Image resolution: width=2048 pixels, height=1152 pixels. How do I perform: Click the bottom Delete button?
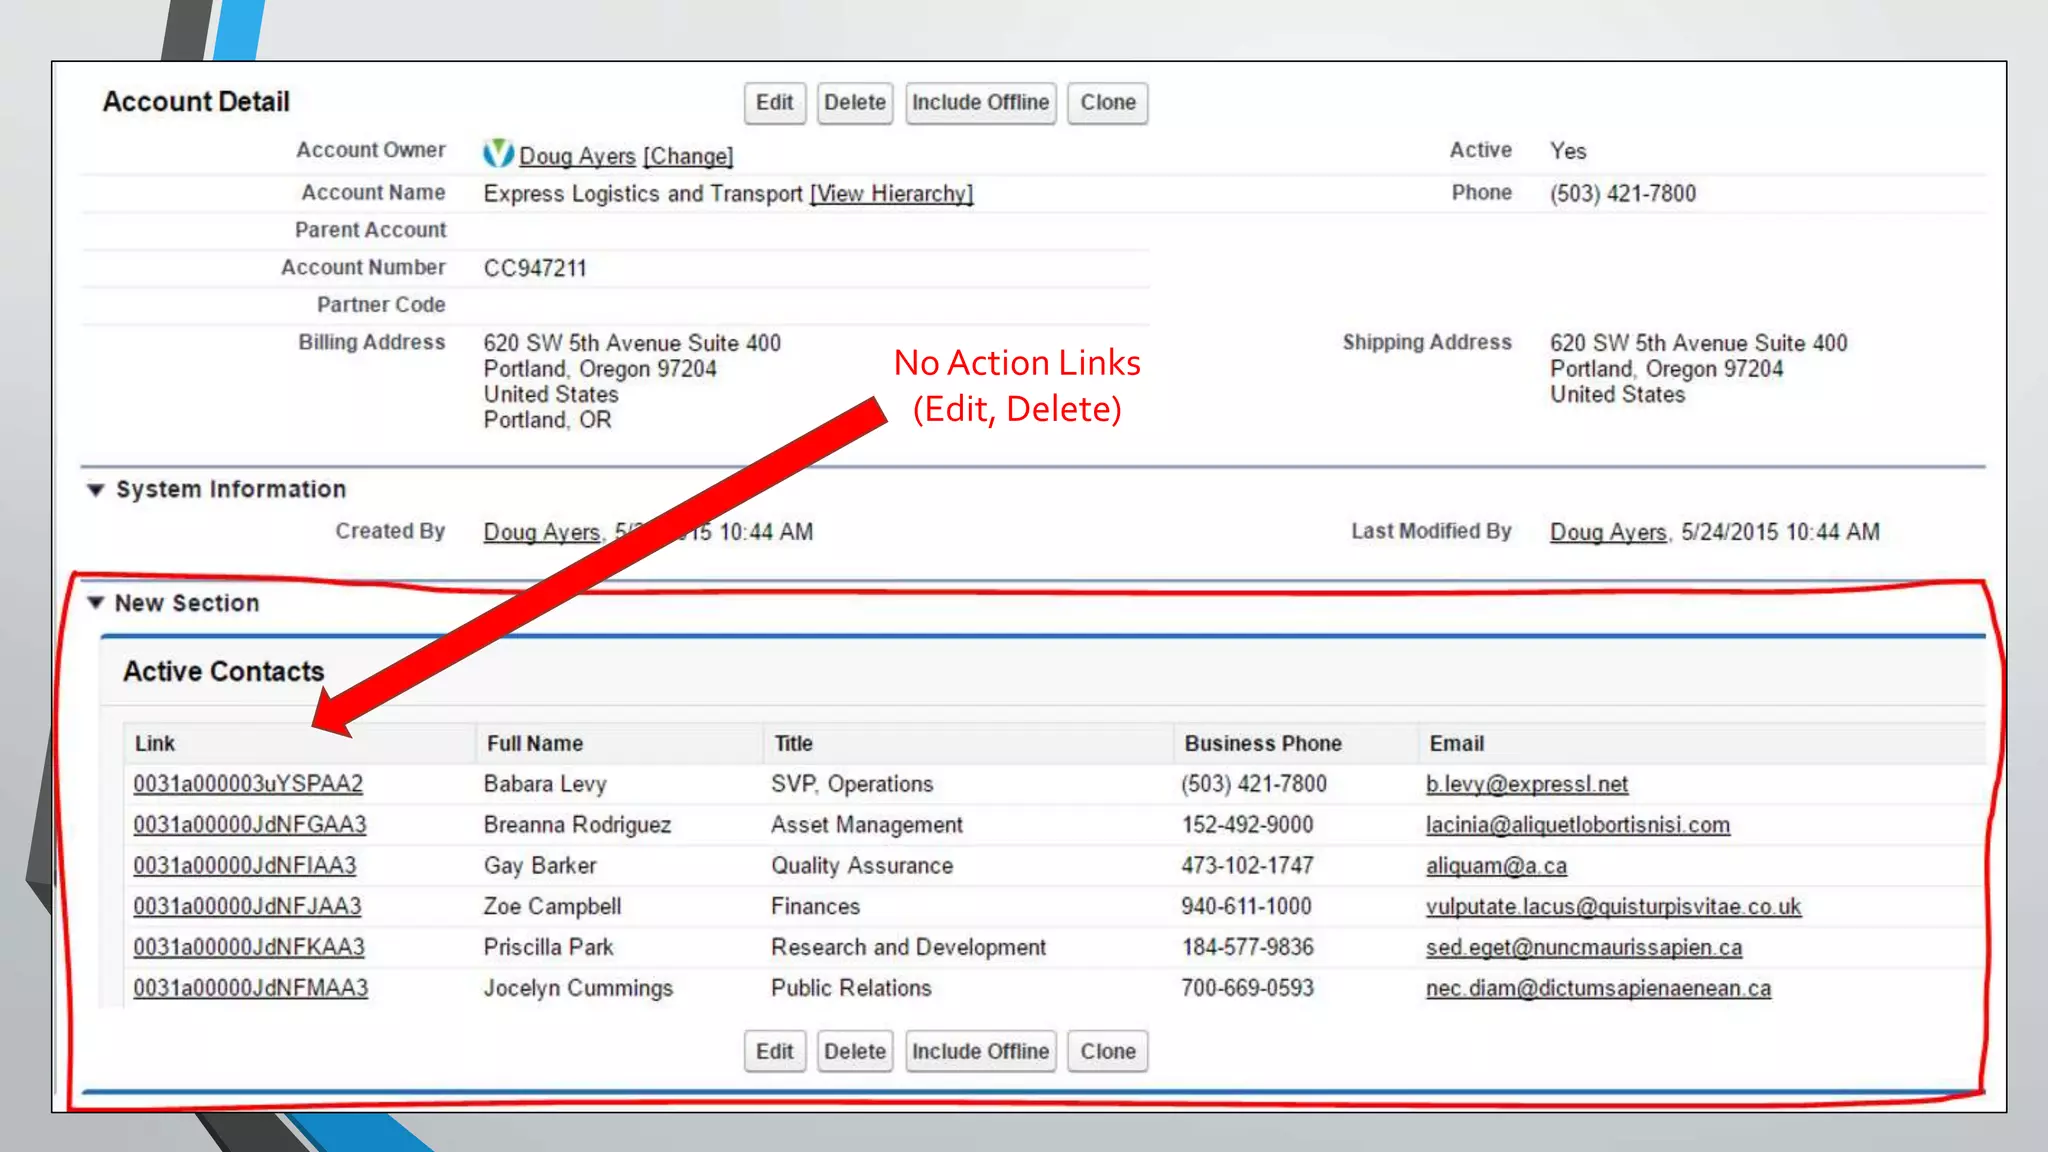tap(855, 1052)
